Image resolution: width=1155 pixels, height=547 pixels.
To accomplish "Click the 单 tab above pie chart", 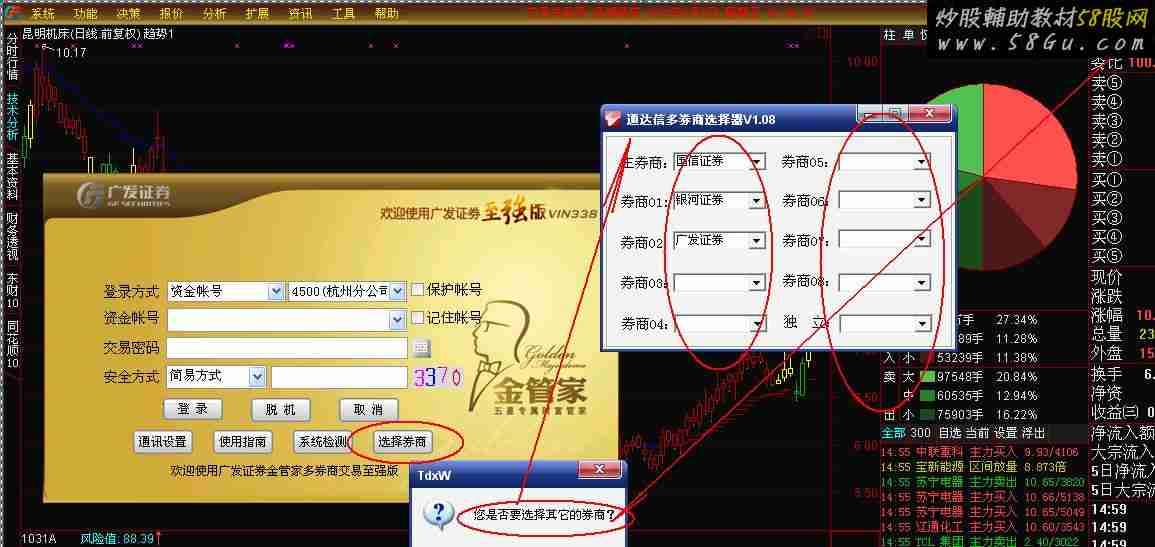I will click(x=909, y=35).
